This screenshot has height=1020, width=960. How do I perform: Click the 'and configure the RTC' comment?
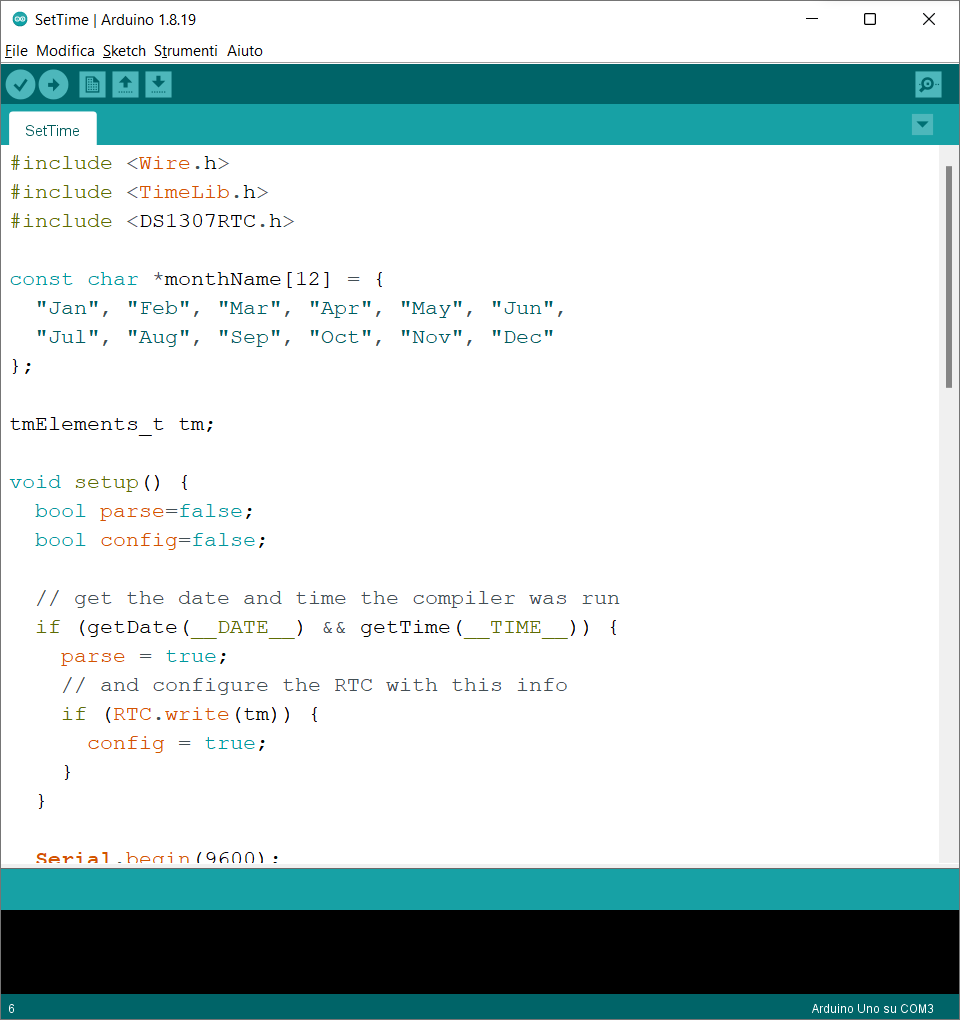[x=315, y=686]
